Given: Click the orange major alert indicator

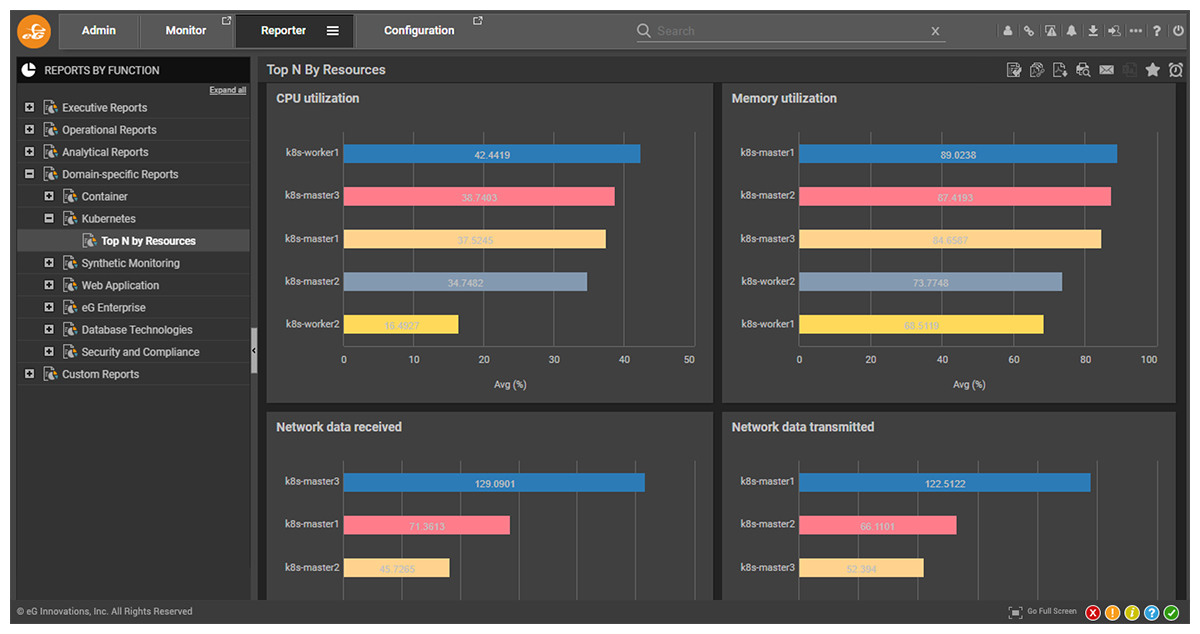Looking at the screenshot, I should (1112, 612).
